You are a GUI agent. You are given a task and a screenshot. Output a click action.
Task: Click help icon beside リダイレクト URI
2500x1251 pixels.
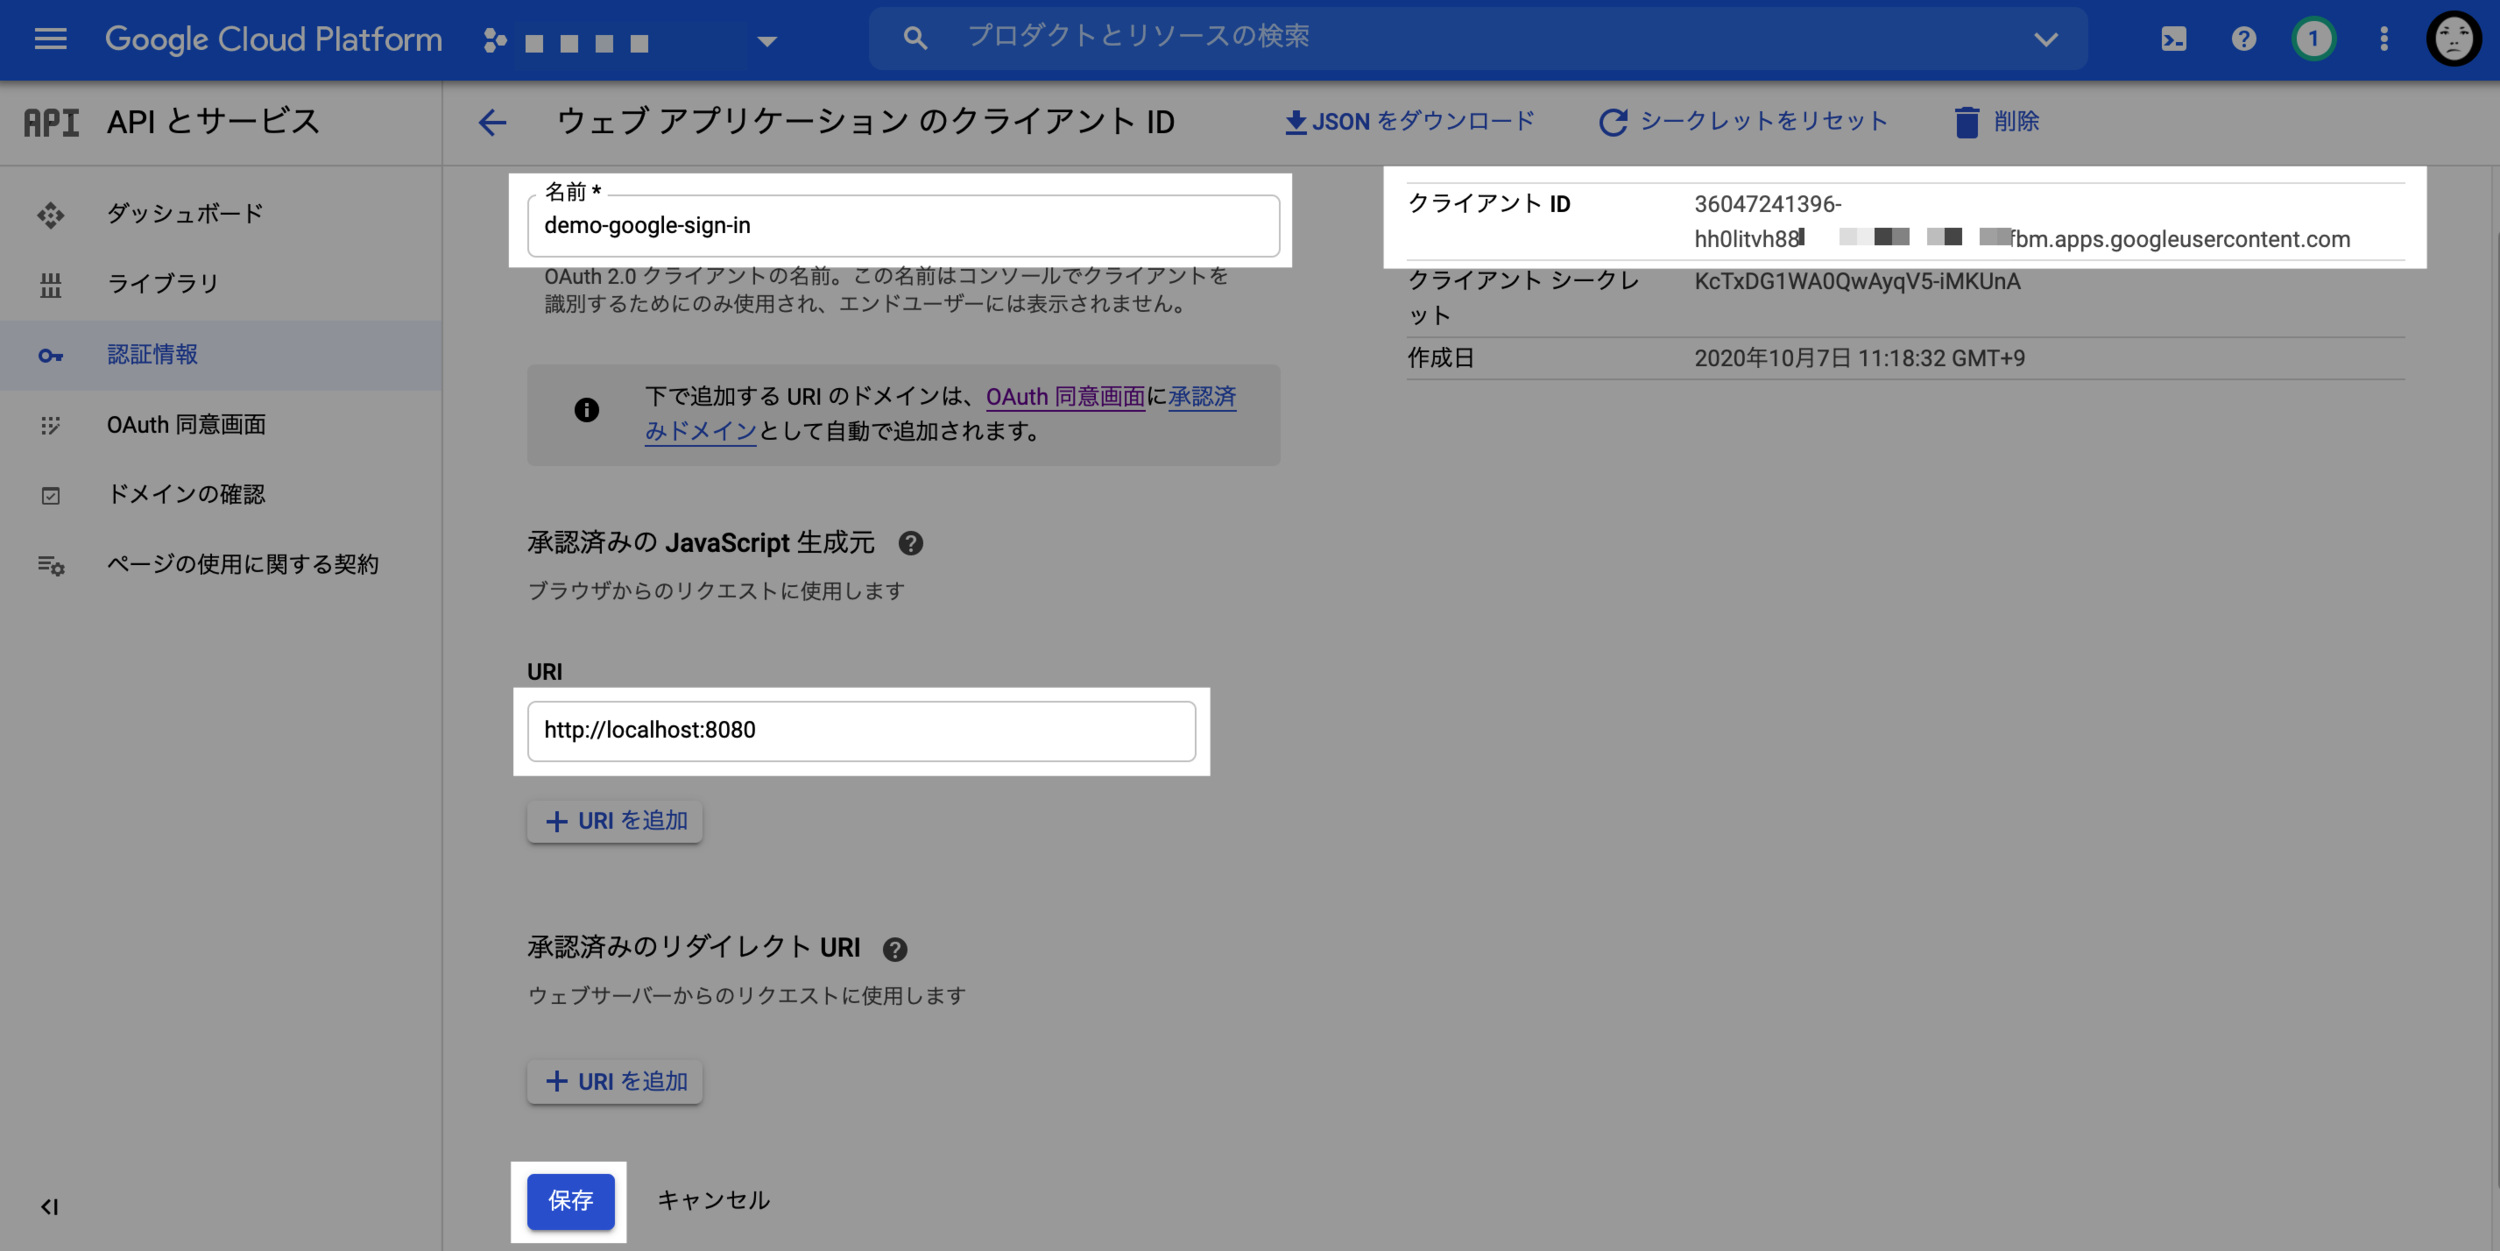pyautogui.click(x=895, y=949)
